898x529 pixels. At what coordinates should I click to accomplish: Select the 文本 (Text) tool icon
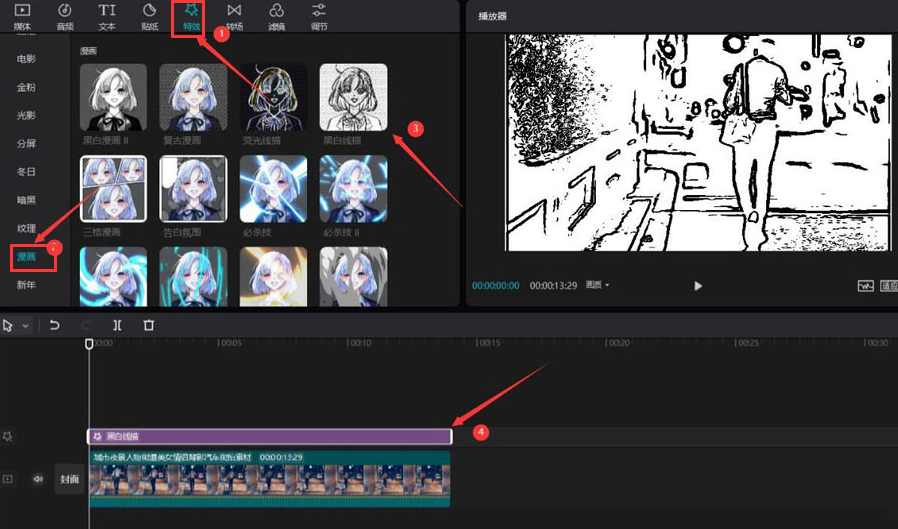click(x=107, y=15)
